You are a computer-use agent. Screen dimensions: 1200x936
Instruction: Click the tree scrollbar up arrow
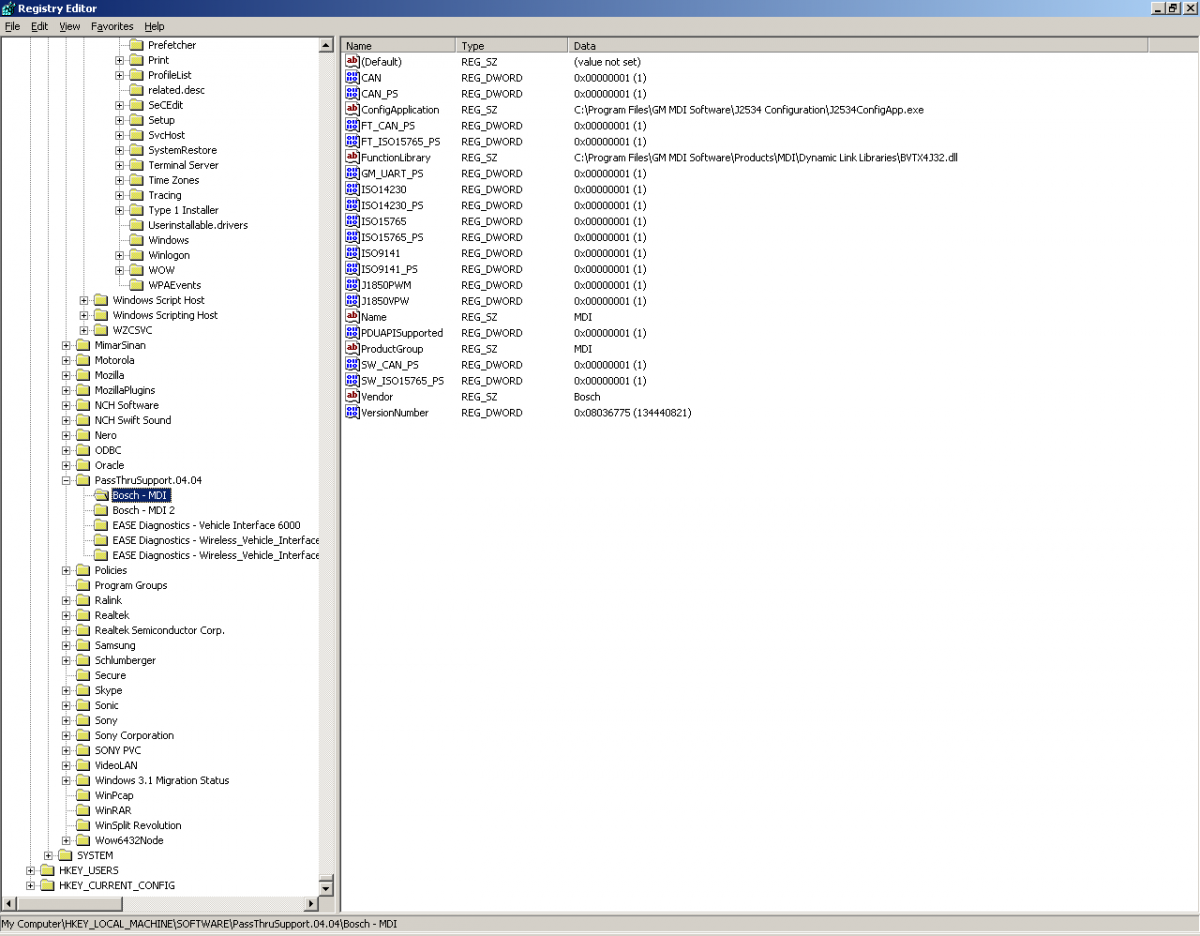pyautogui.click(x=325, y=46)
